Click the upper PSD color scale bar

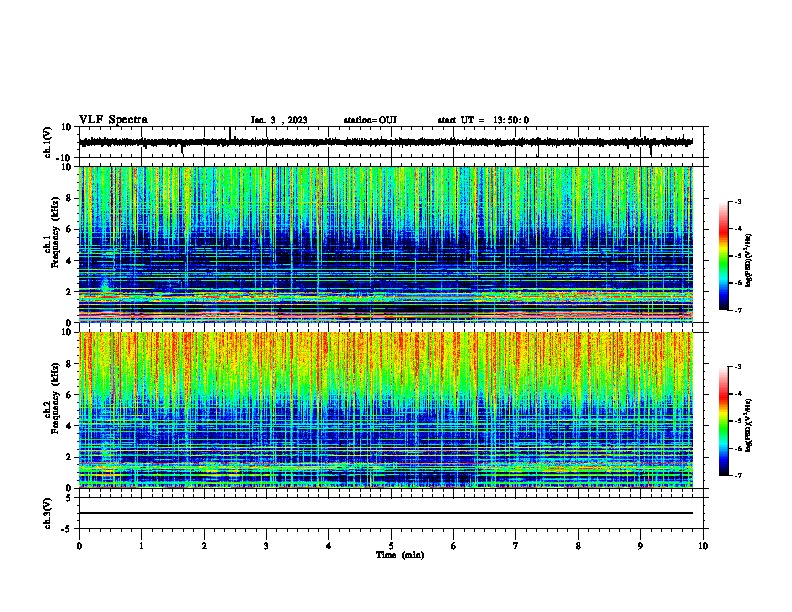tap(723, 256)
